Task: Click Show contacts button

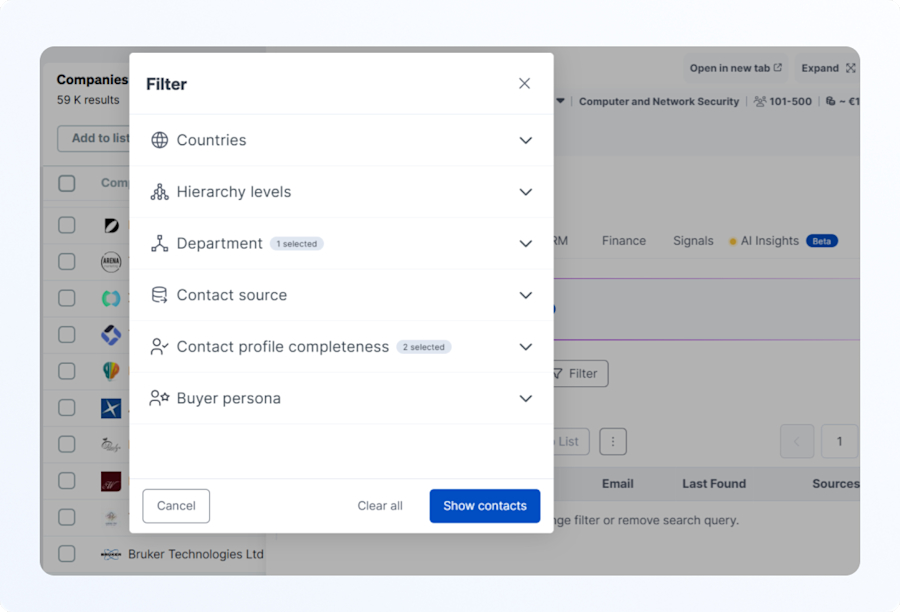Action: [484, 506]
